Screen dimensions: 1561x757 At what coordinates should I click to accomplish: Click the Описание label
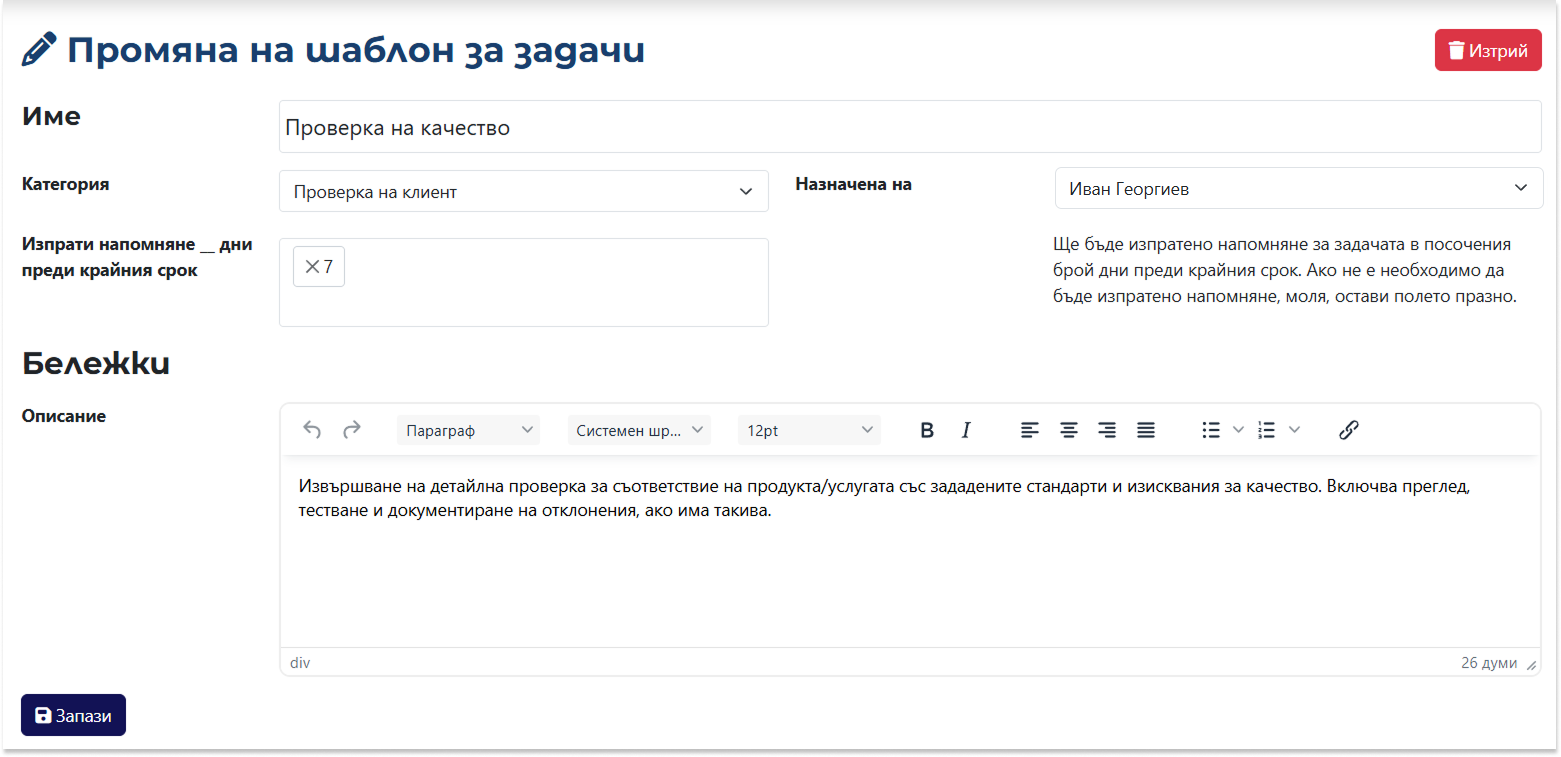coord(64,415)
